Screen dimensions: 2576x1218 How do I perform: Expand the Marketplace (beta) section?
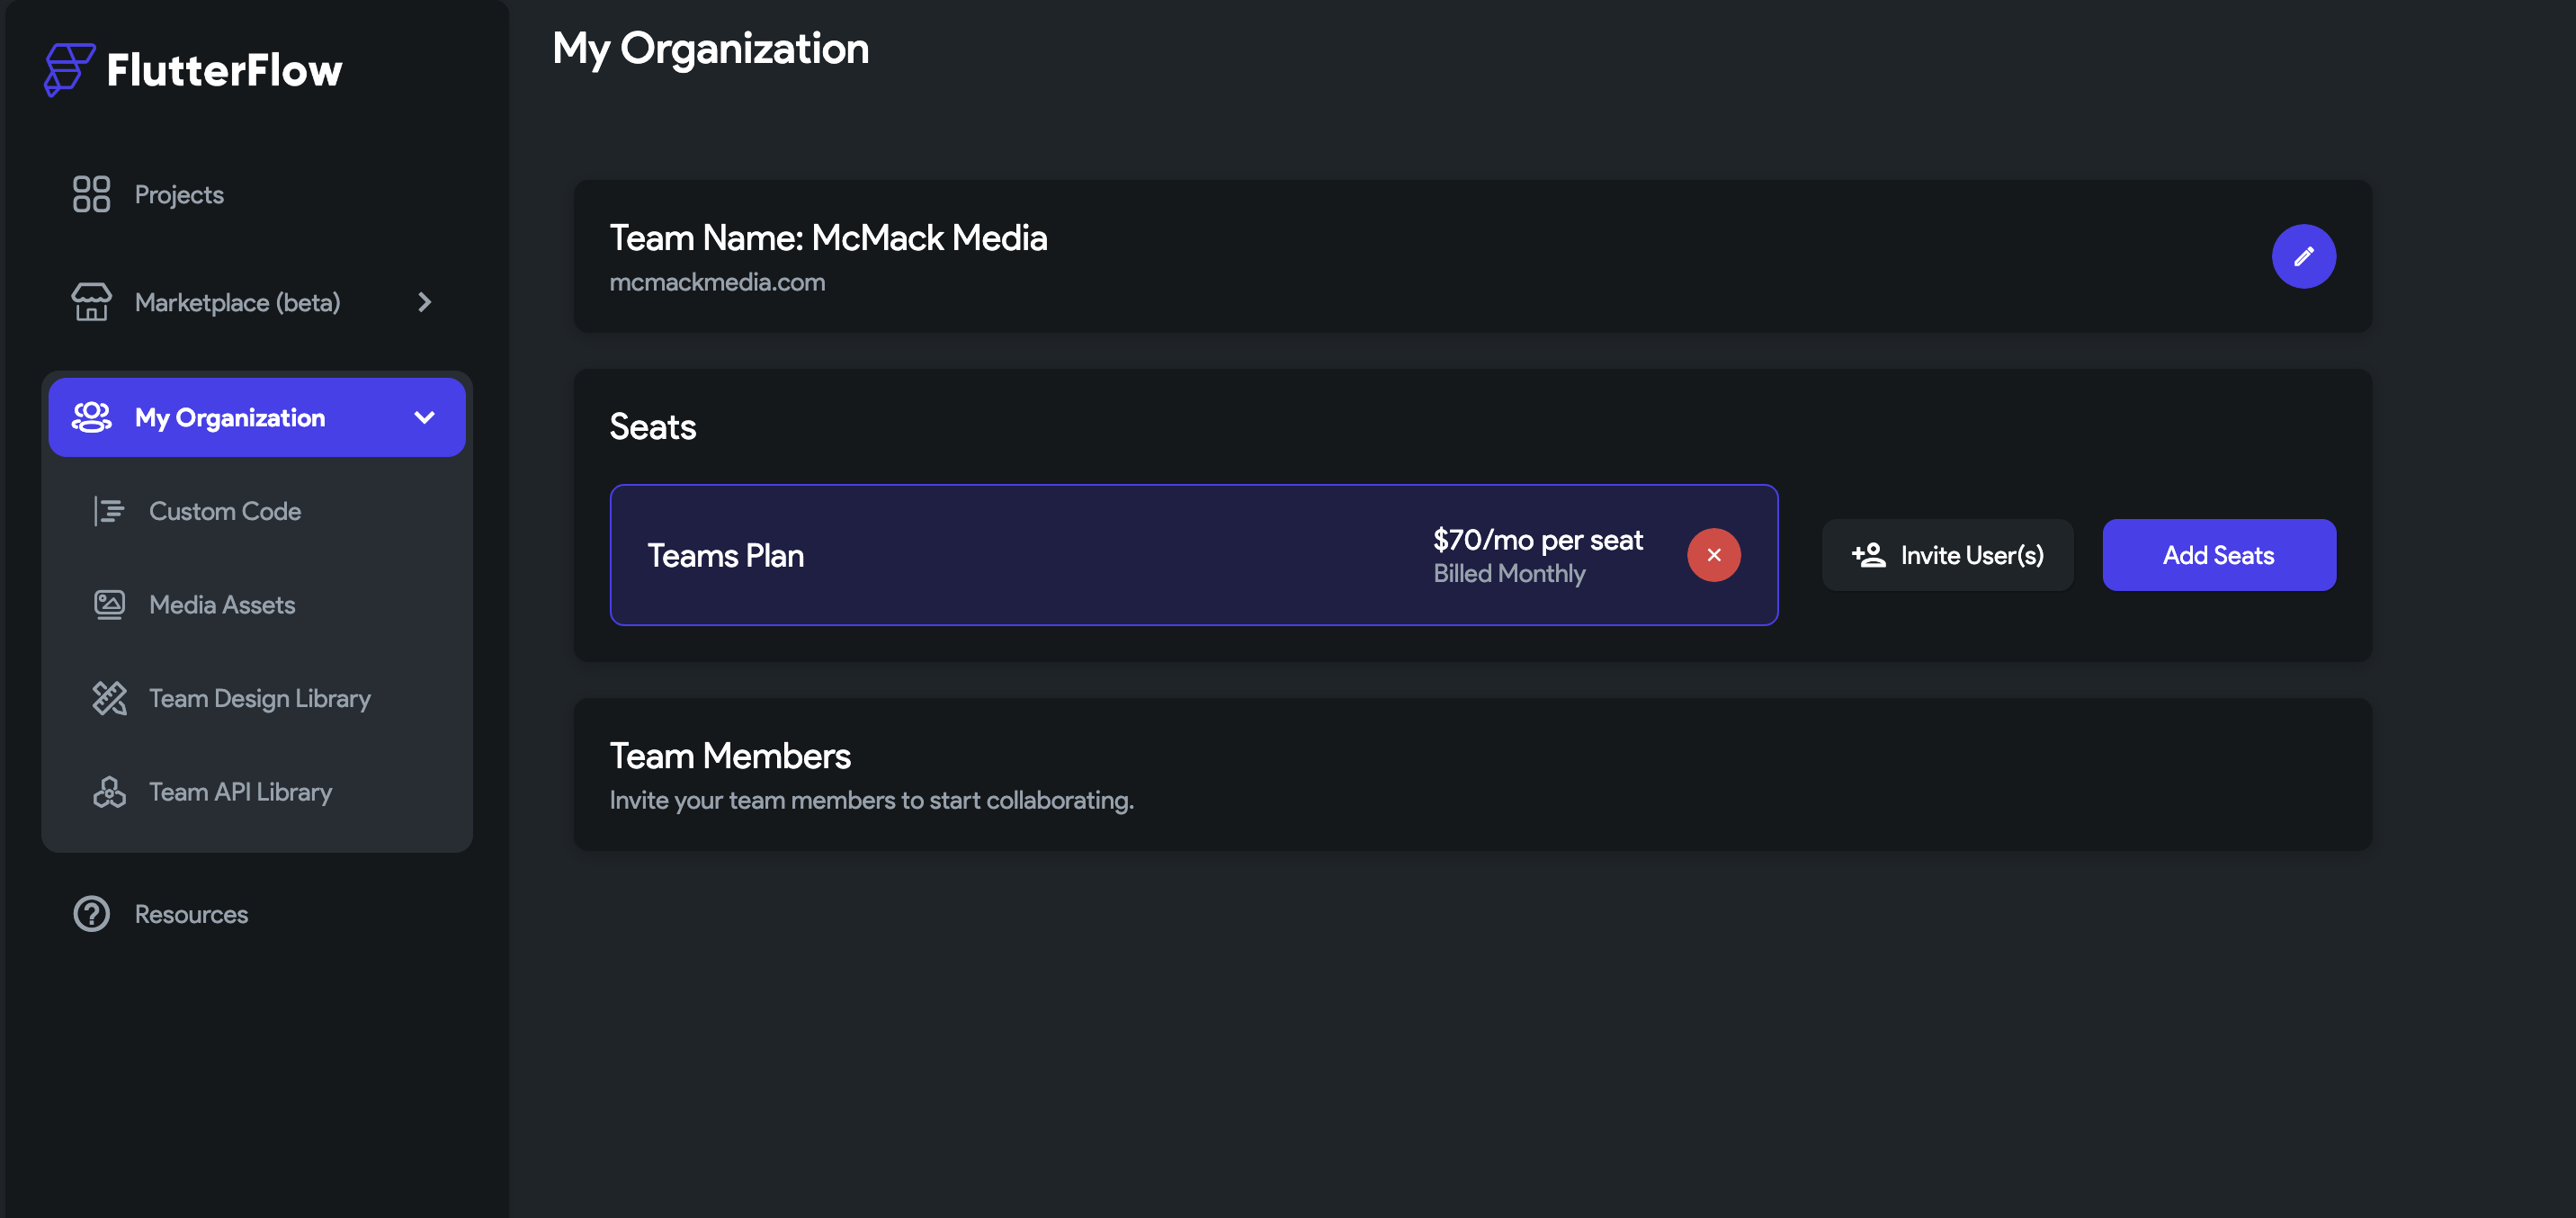coord(424,302)
